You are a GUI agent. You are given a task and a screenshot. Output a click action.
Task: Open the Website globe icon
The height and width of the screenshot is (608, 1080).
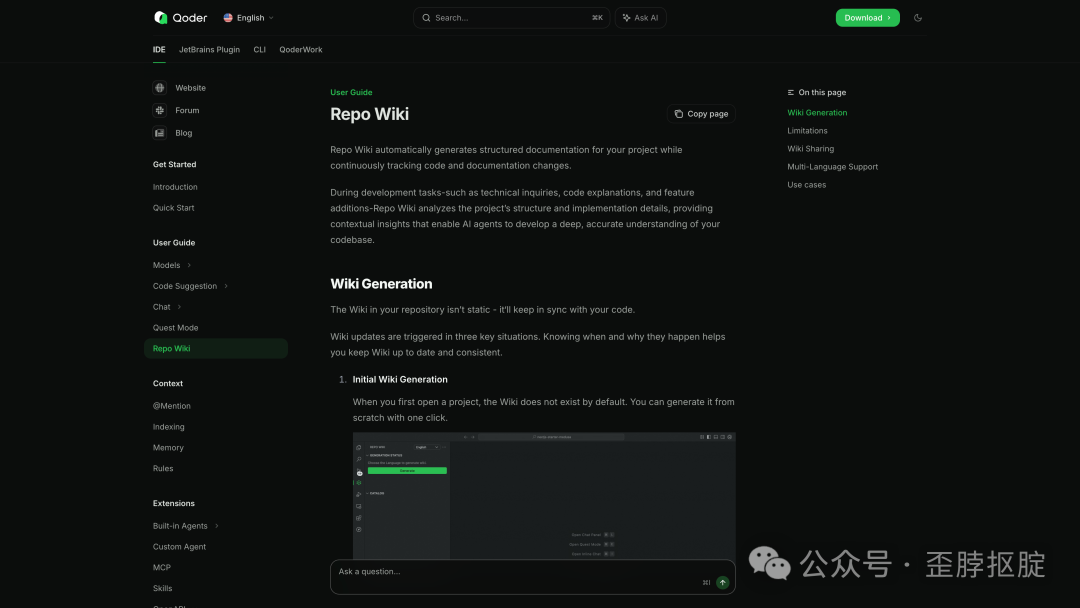tap(159, 88)
